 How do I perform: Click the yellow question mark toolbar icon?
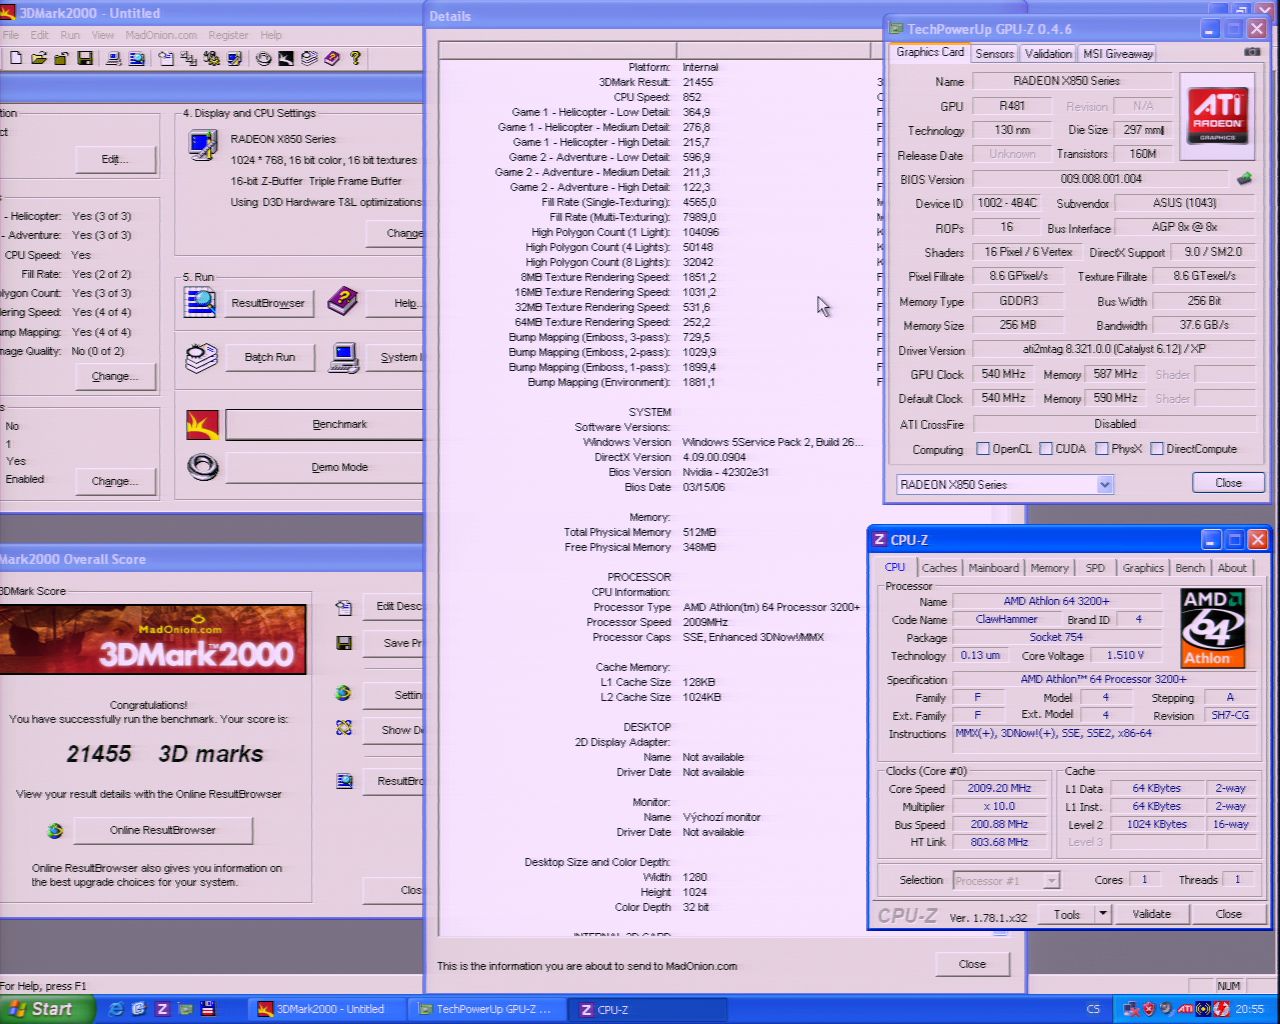(x=355, y=59)
